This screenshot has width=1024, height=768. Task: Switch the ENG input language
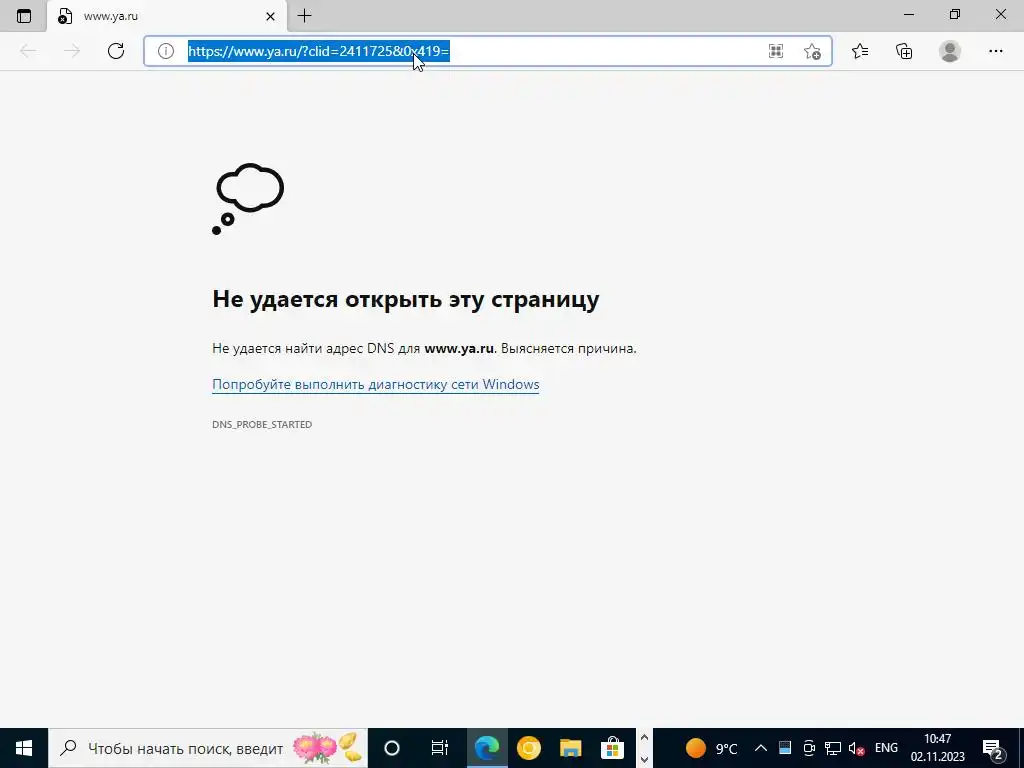pos(886,748)
